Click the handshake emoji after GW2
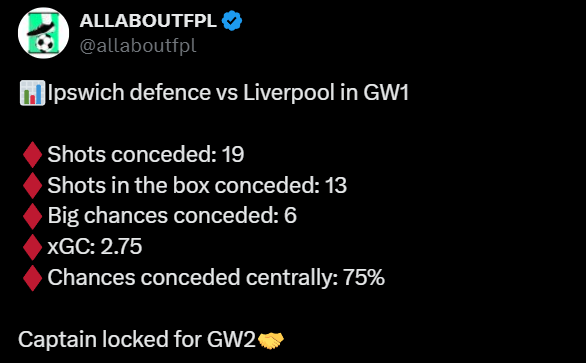The width and height of the screenshot is (586, 363). coord(271,341)
